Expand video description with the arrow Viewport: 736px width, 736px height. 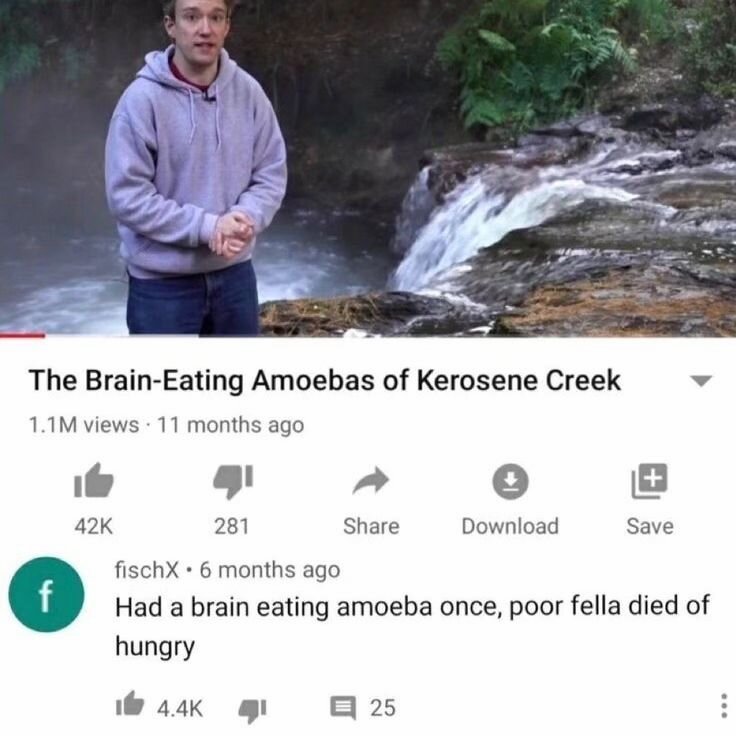(x=701, y=381)
